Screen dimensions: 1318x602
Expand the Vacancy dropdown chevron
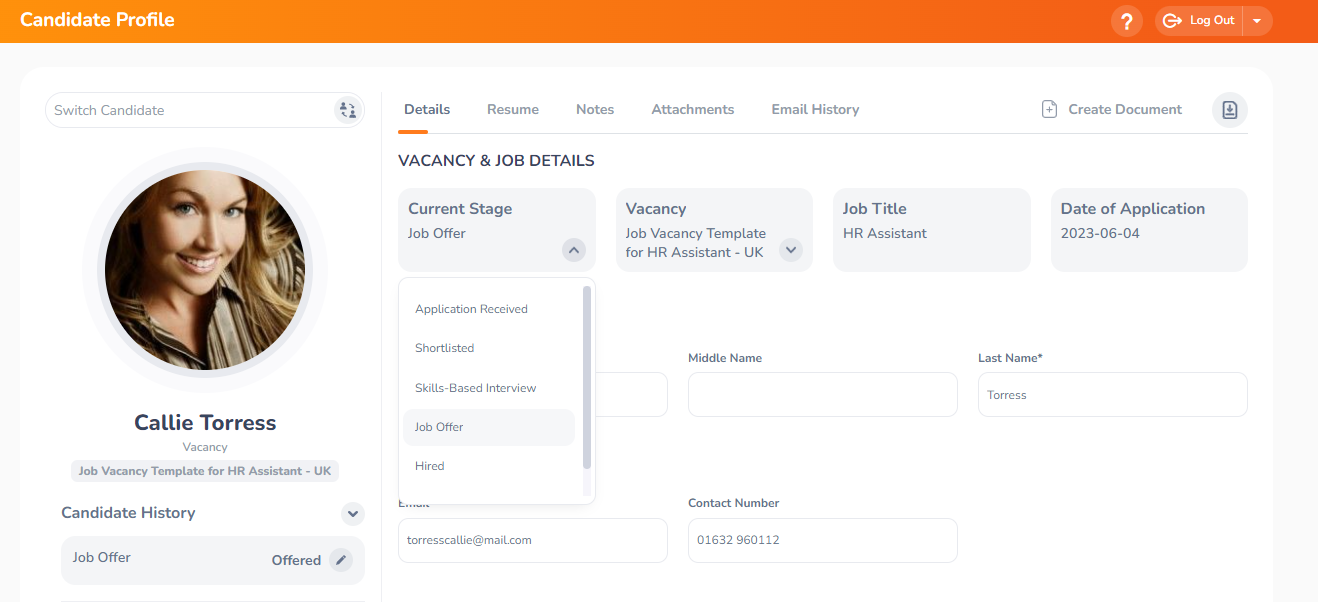pyautogui.click(x=791, y=250)
